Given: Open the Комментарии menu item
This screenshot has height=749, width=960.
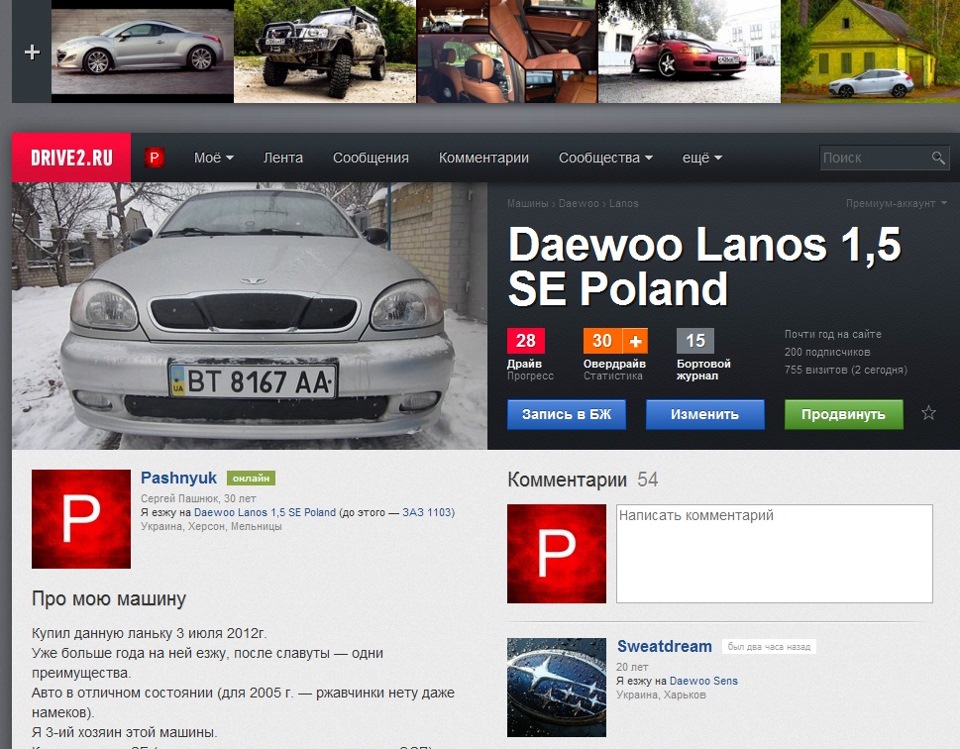Looking at the screenshot, I should 484,158.
